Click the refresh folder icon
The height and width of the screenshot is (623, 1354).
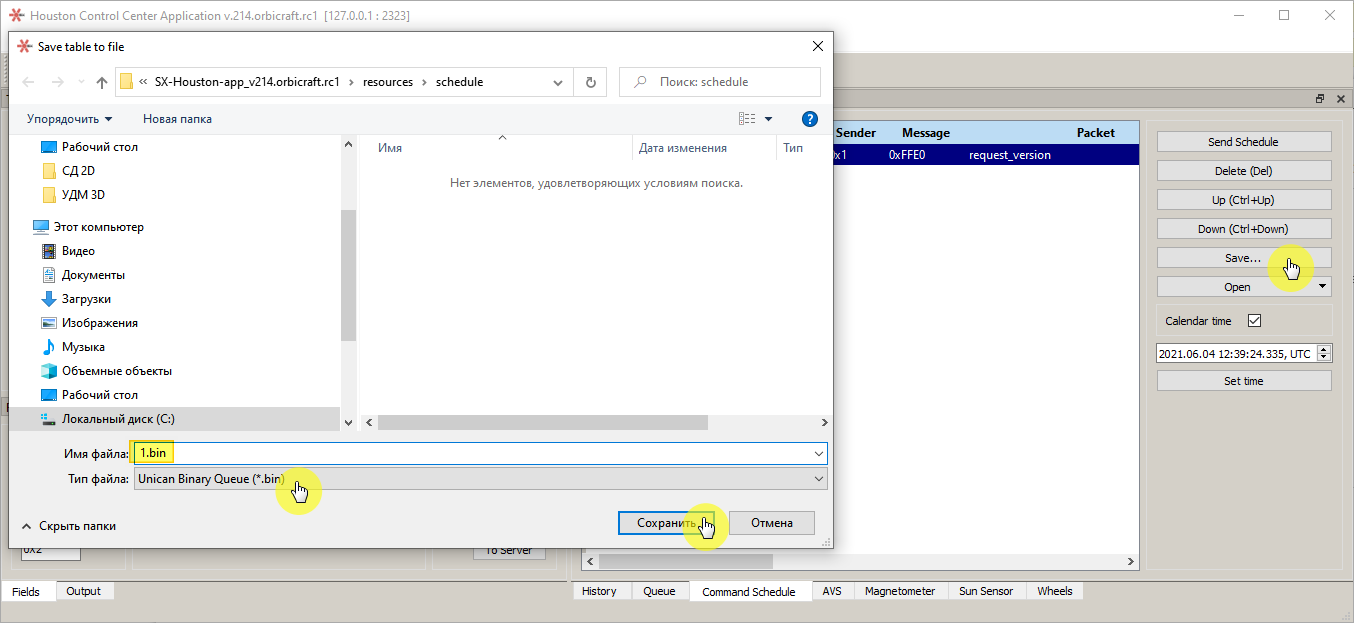(591, 82)
